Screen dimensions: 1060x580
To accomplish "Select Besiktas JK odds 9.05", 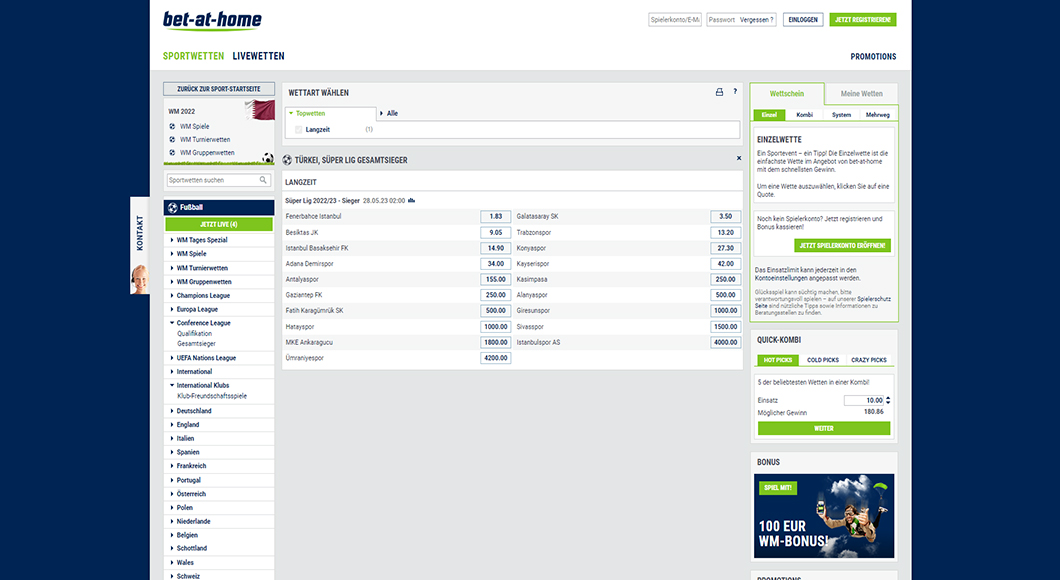I will click(x=496, y=233).
